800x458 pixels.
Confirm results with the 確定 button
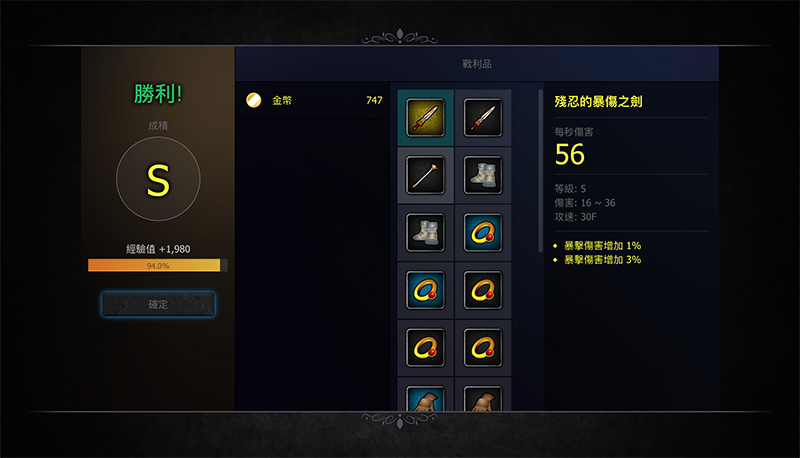[x=158, y=304]
